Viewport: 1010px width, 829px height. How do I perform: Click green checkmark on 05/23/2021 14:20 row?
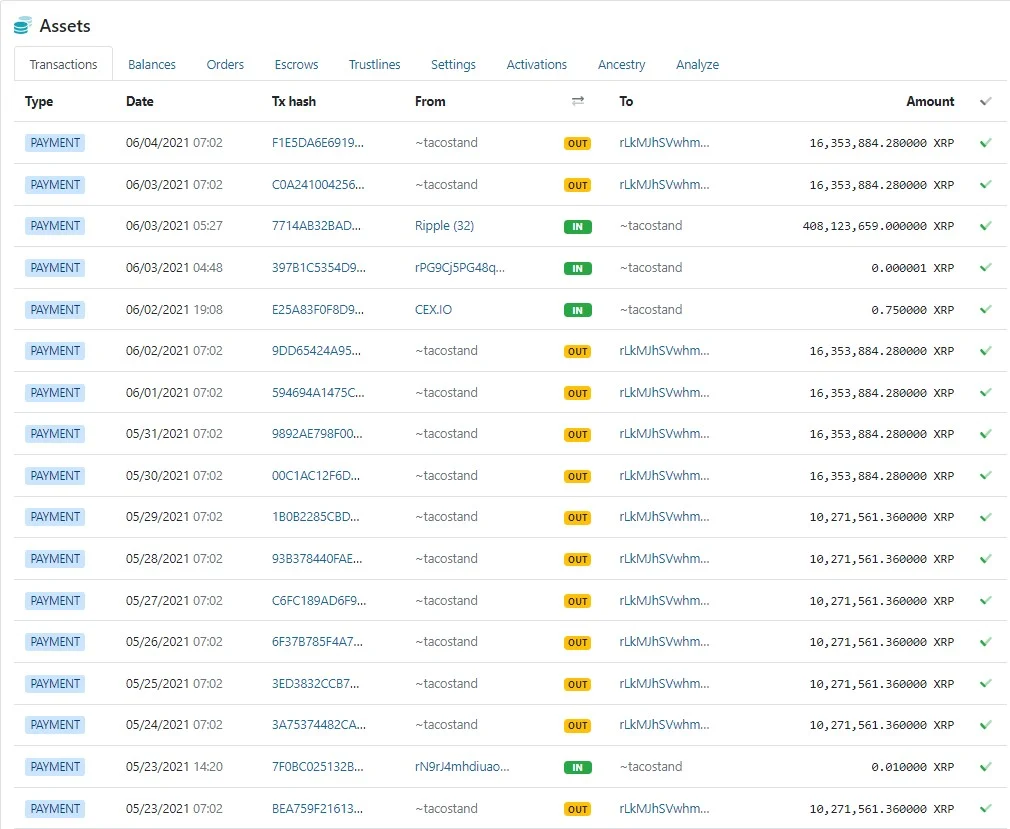(x=986, y=767)
